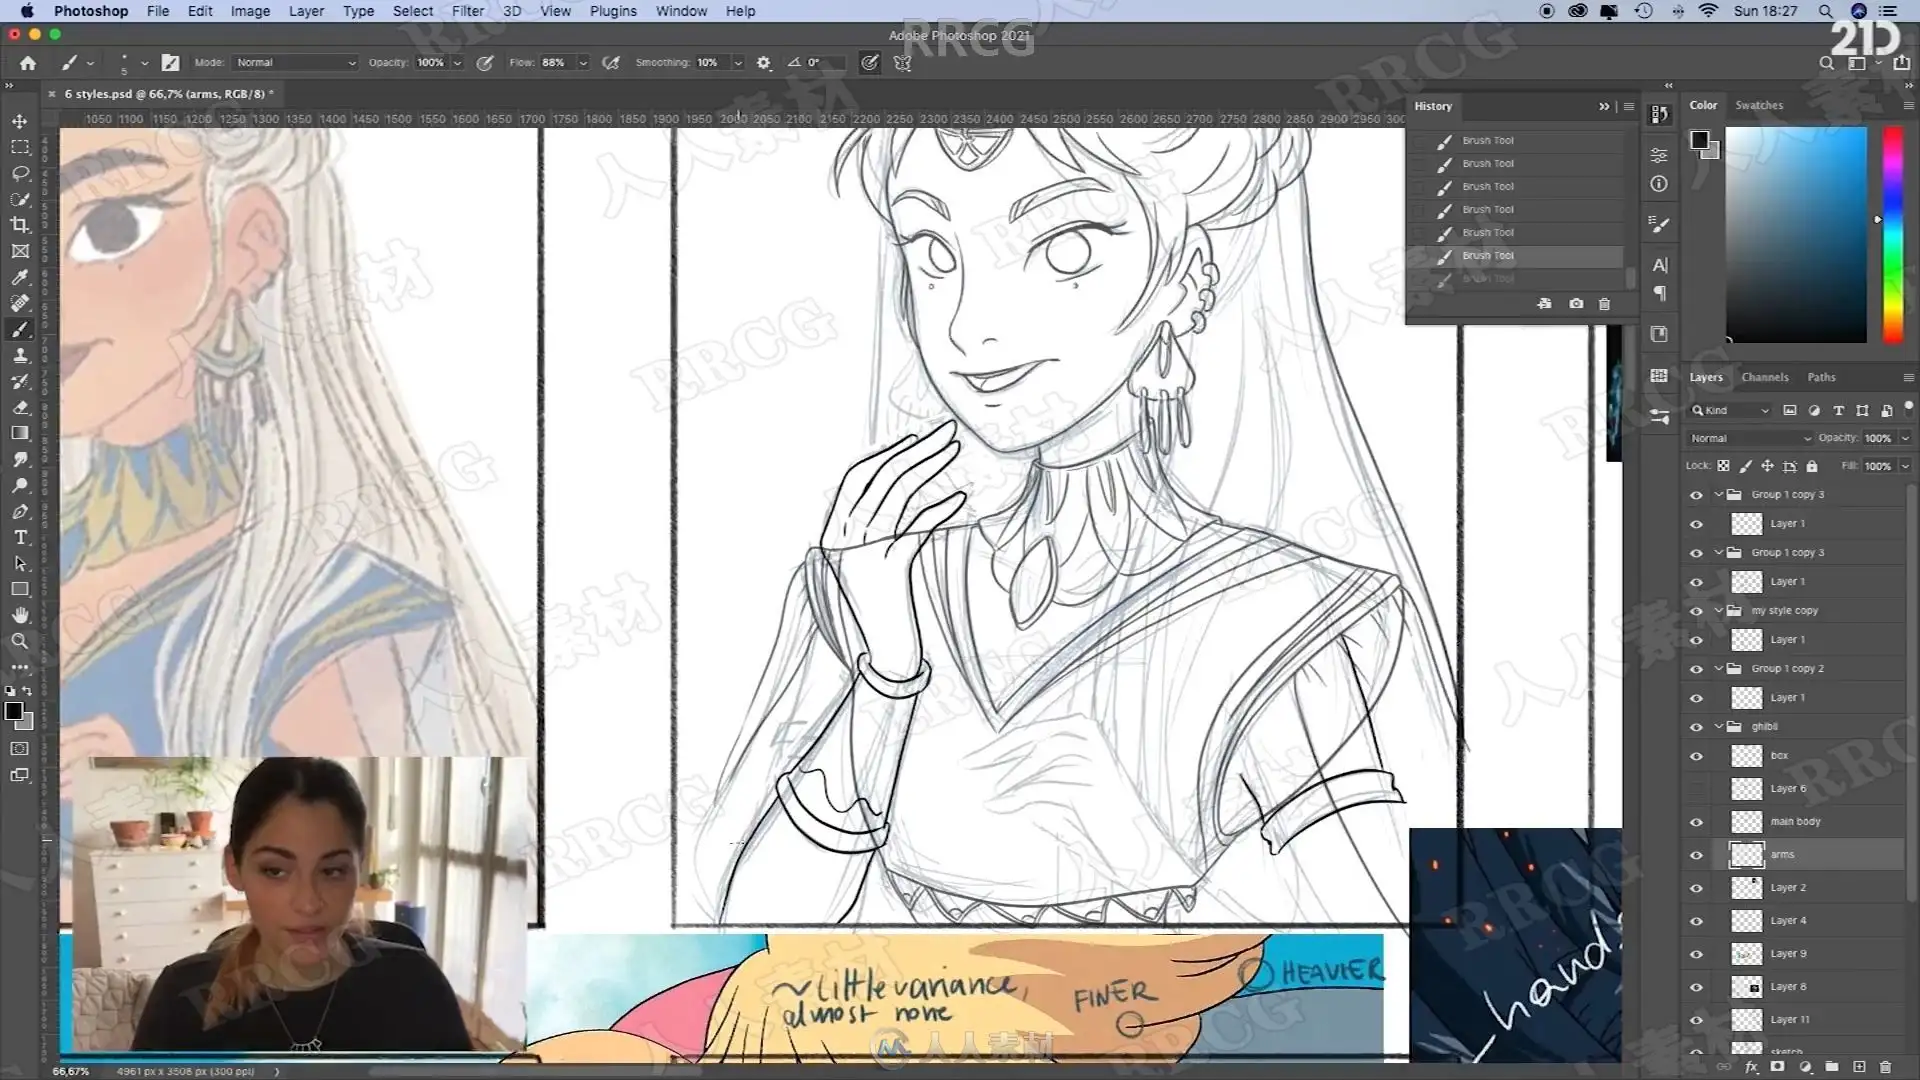1920x1080 pixels.
Task: Open the Smoothing 10% dropdown arrow
Action: tap(738, 63)
